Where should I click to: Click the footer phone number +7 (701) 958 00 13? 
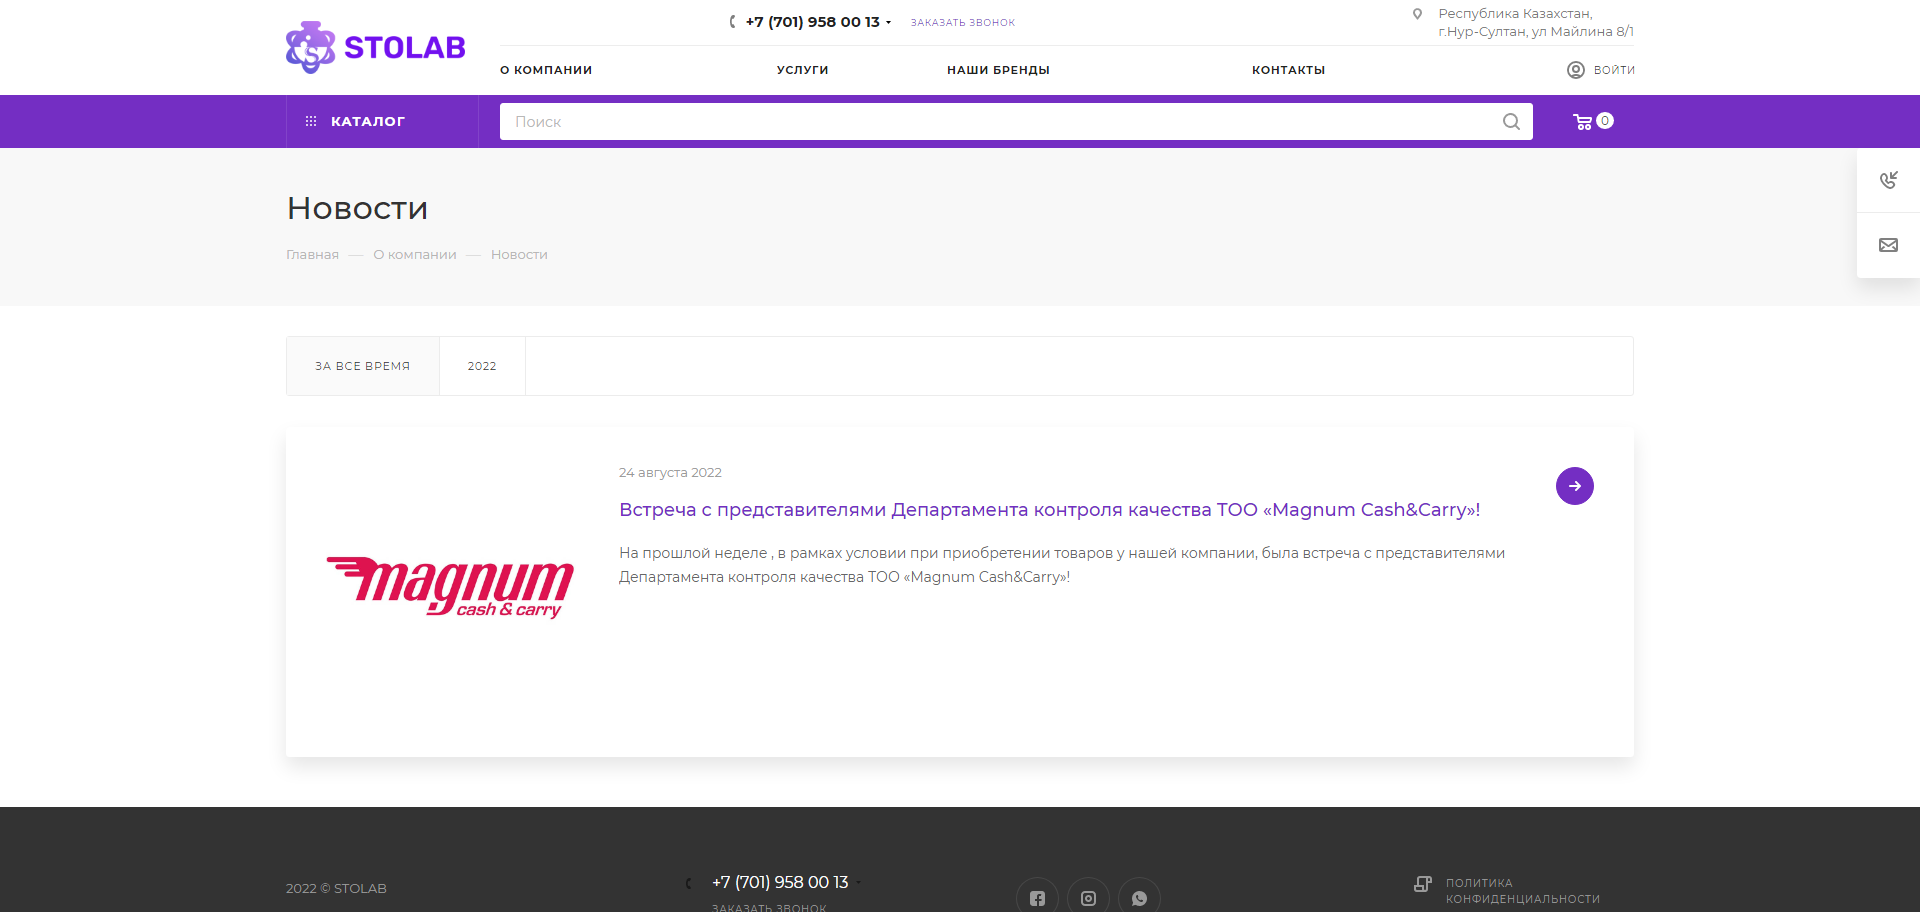tap(780, 882)
